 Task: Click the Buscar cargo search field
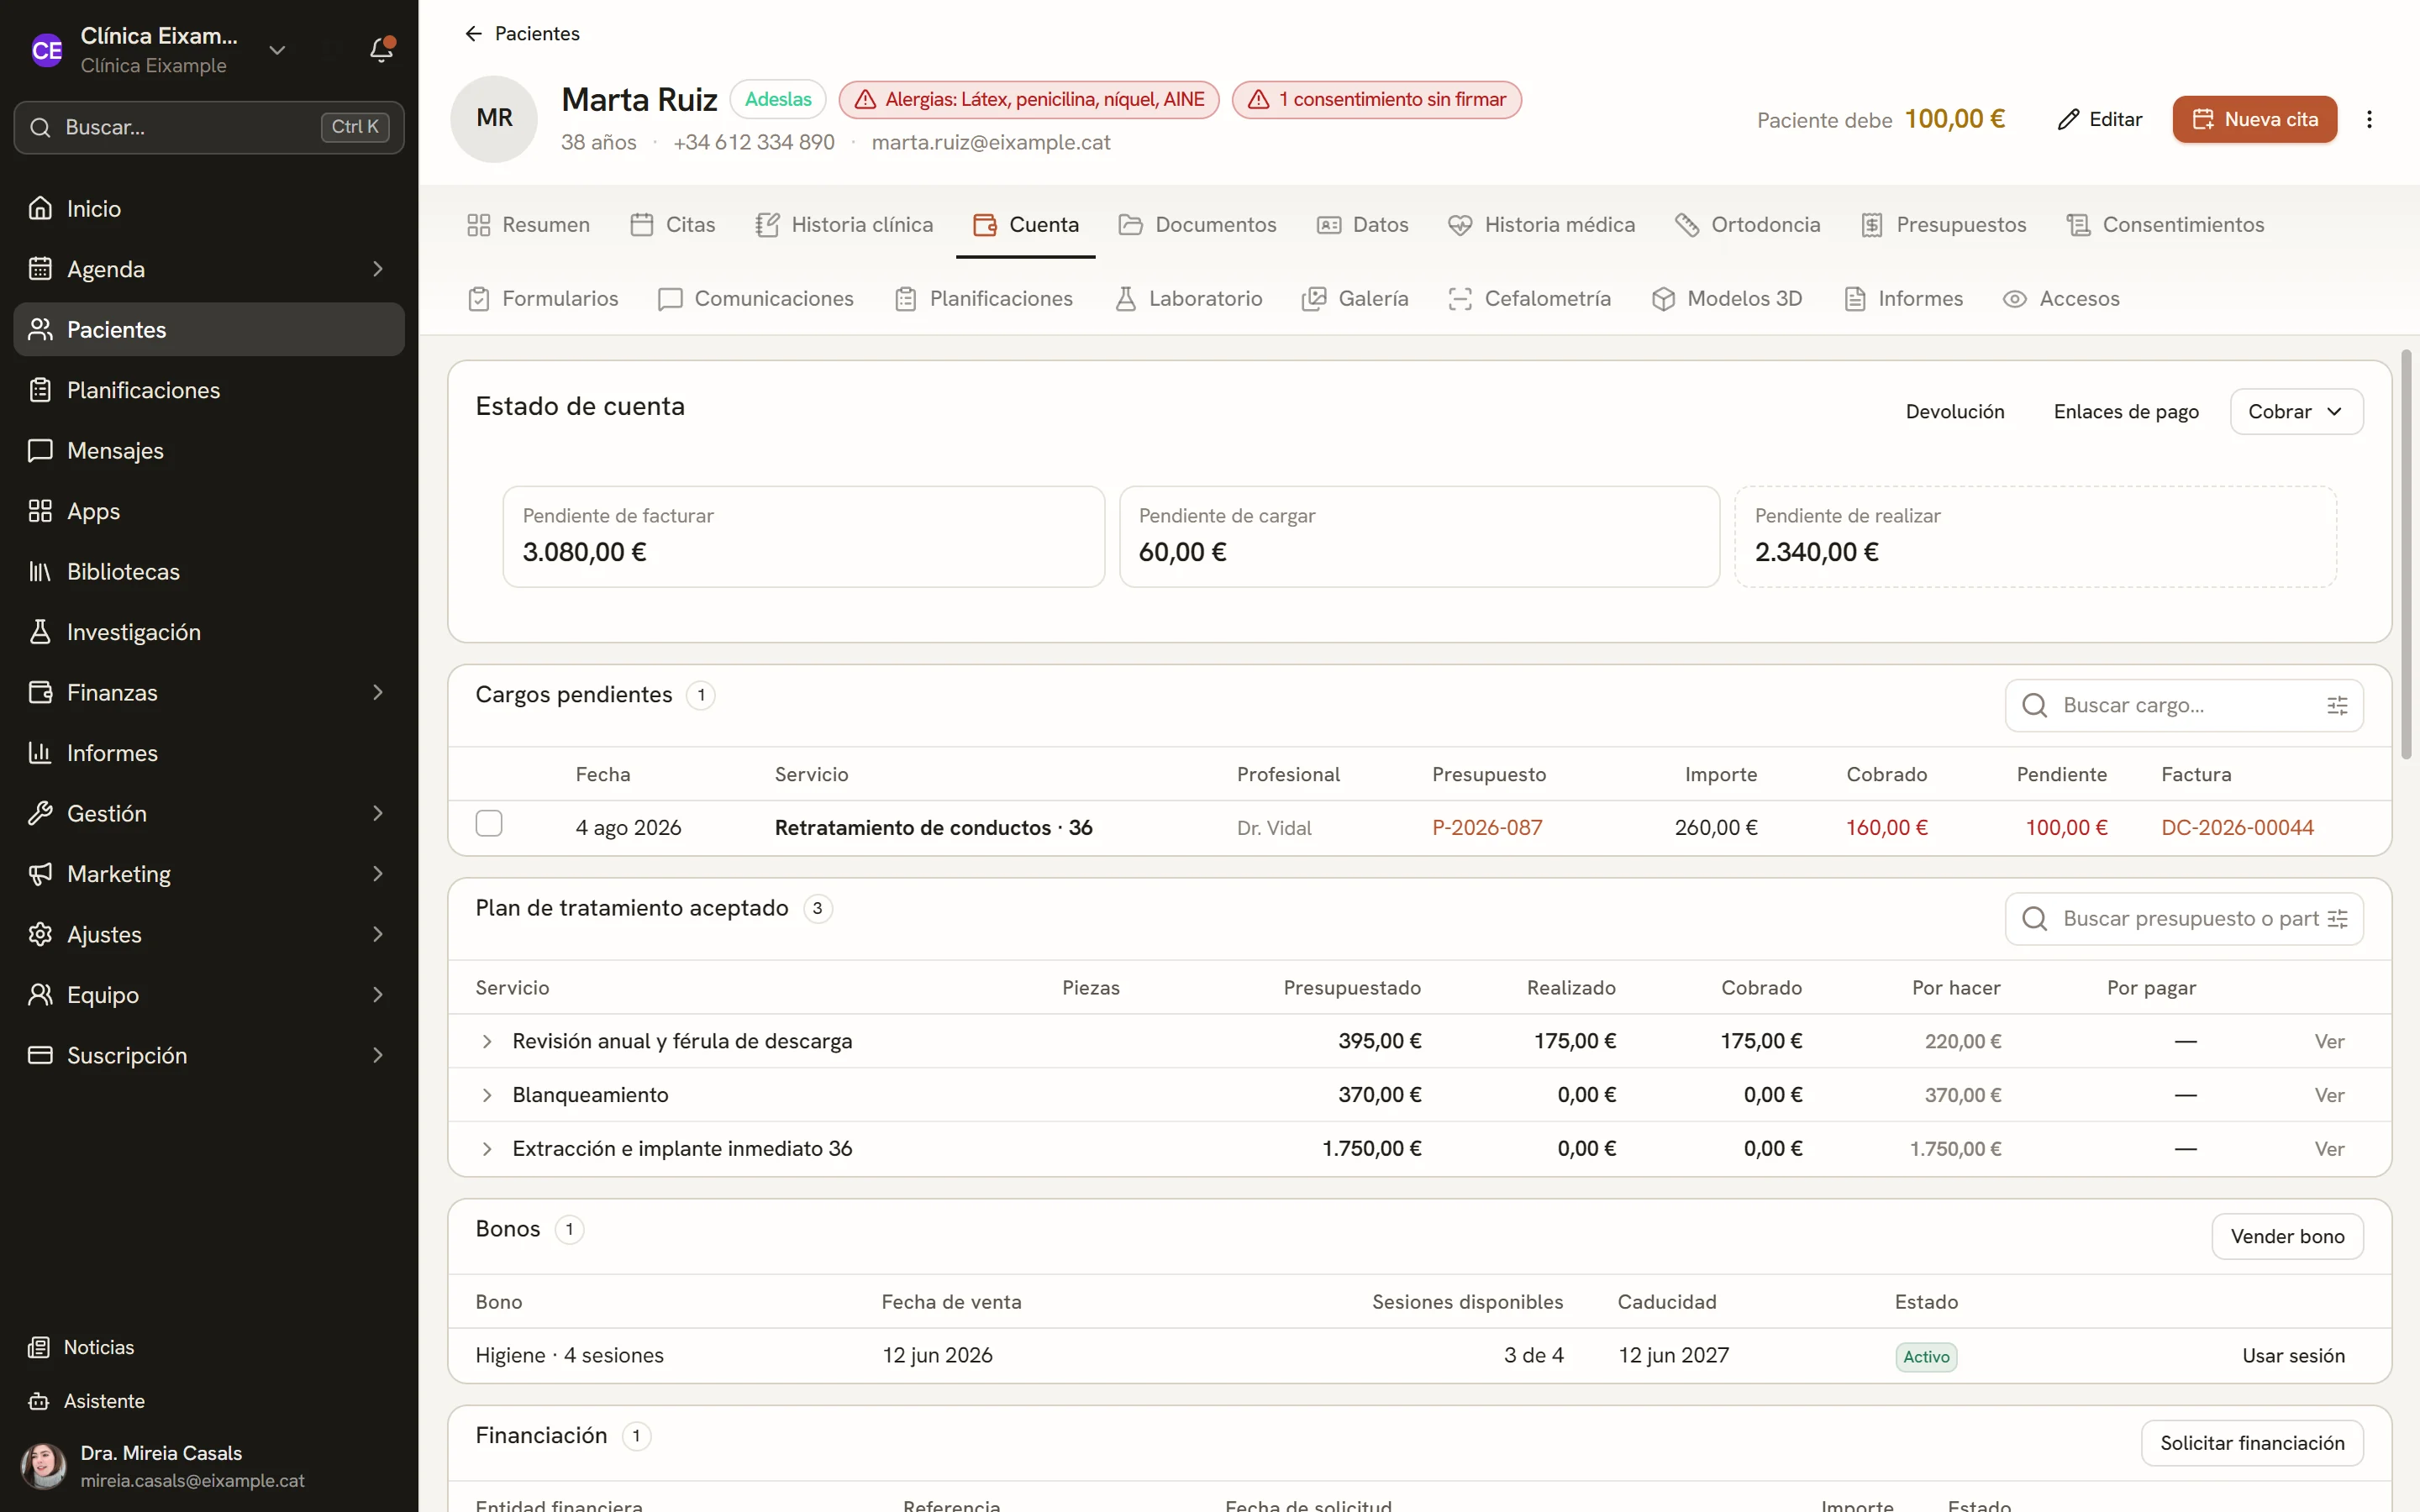tap(2184, 706)
